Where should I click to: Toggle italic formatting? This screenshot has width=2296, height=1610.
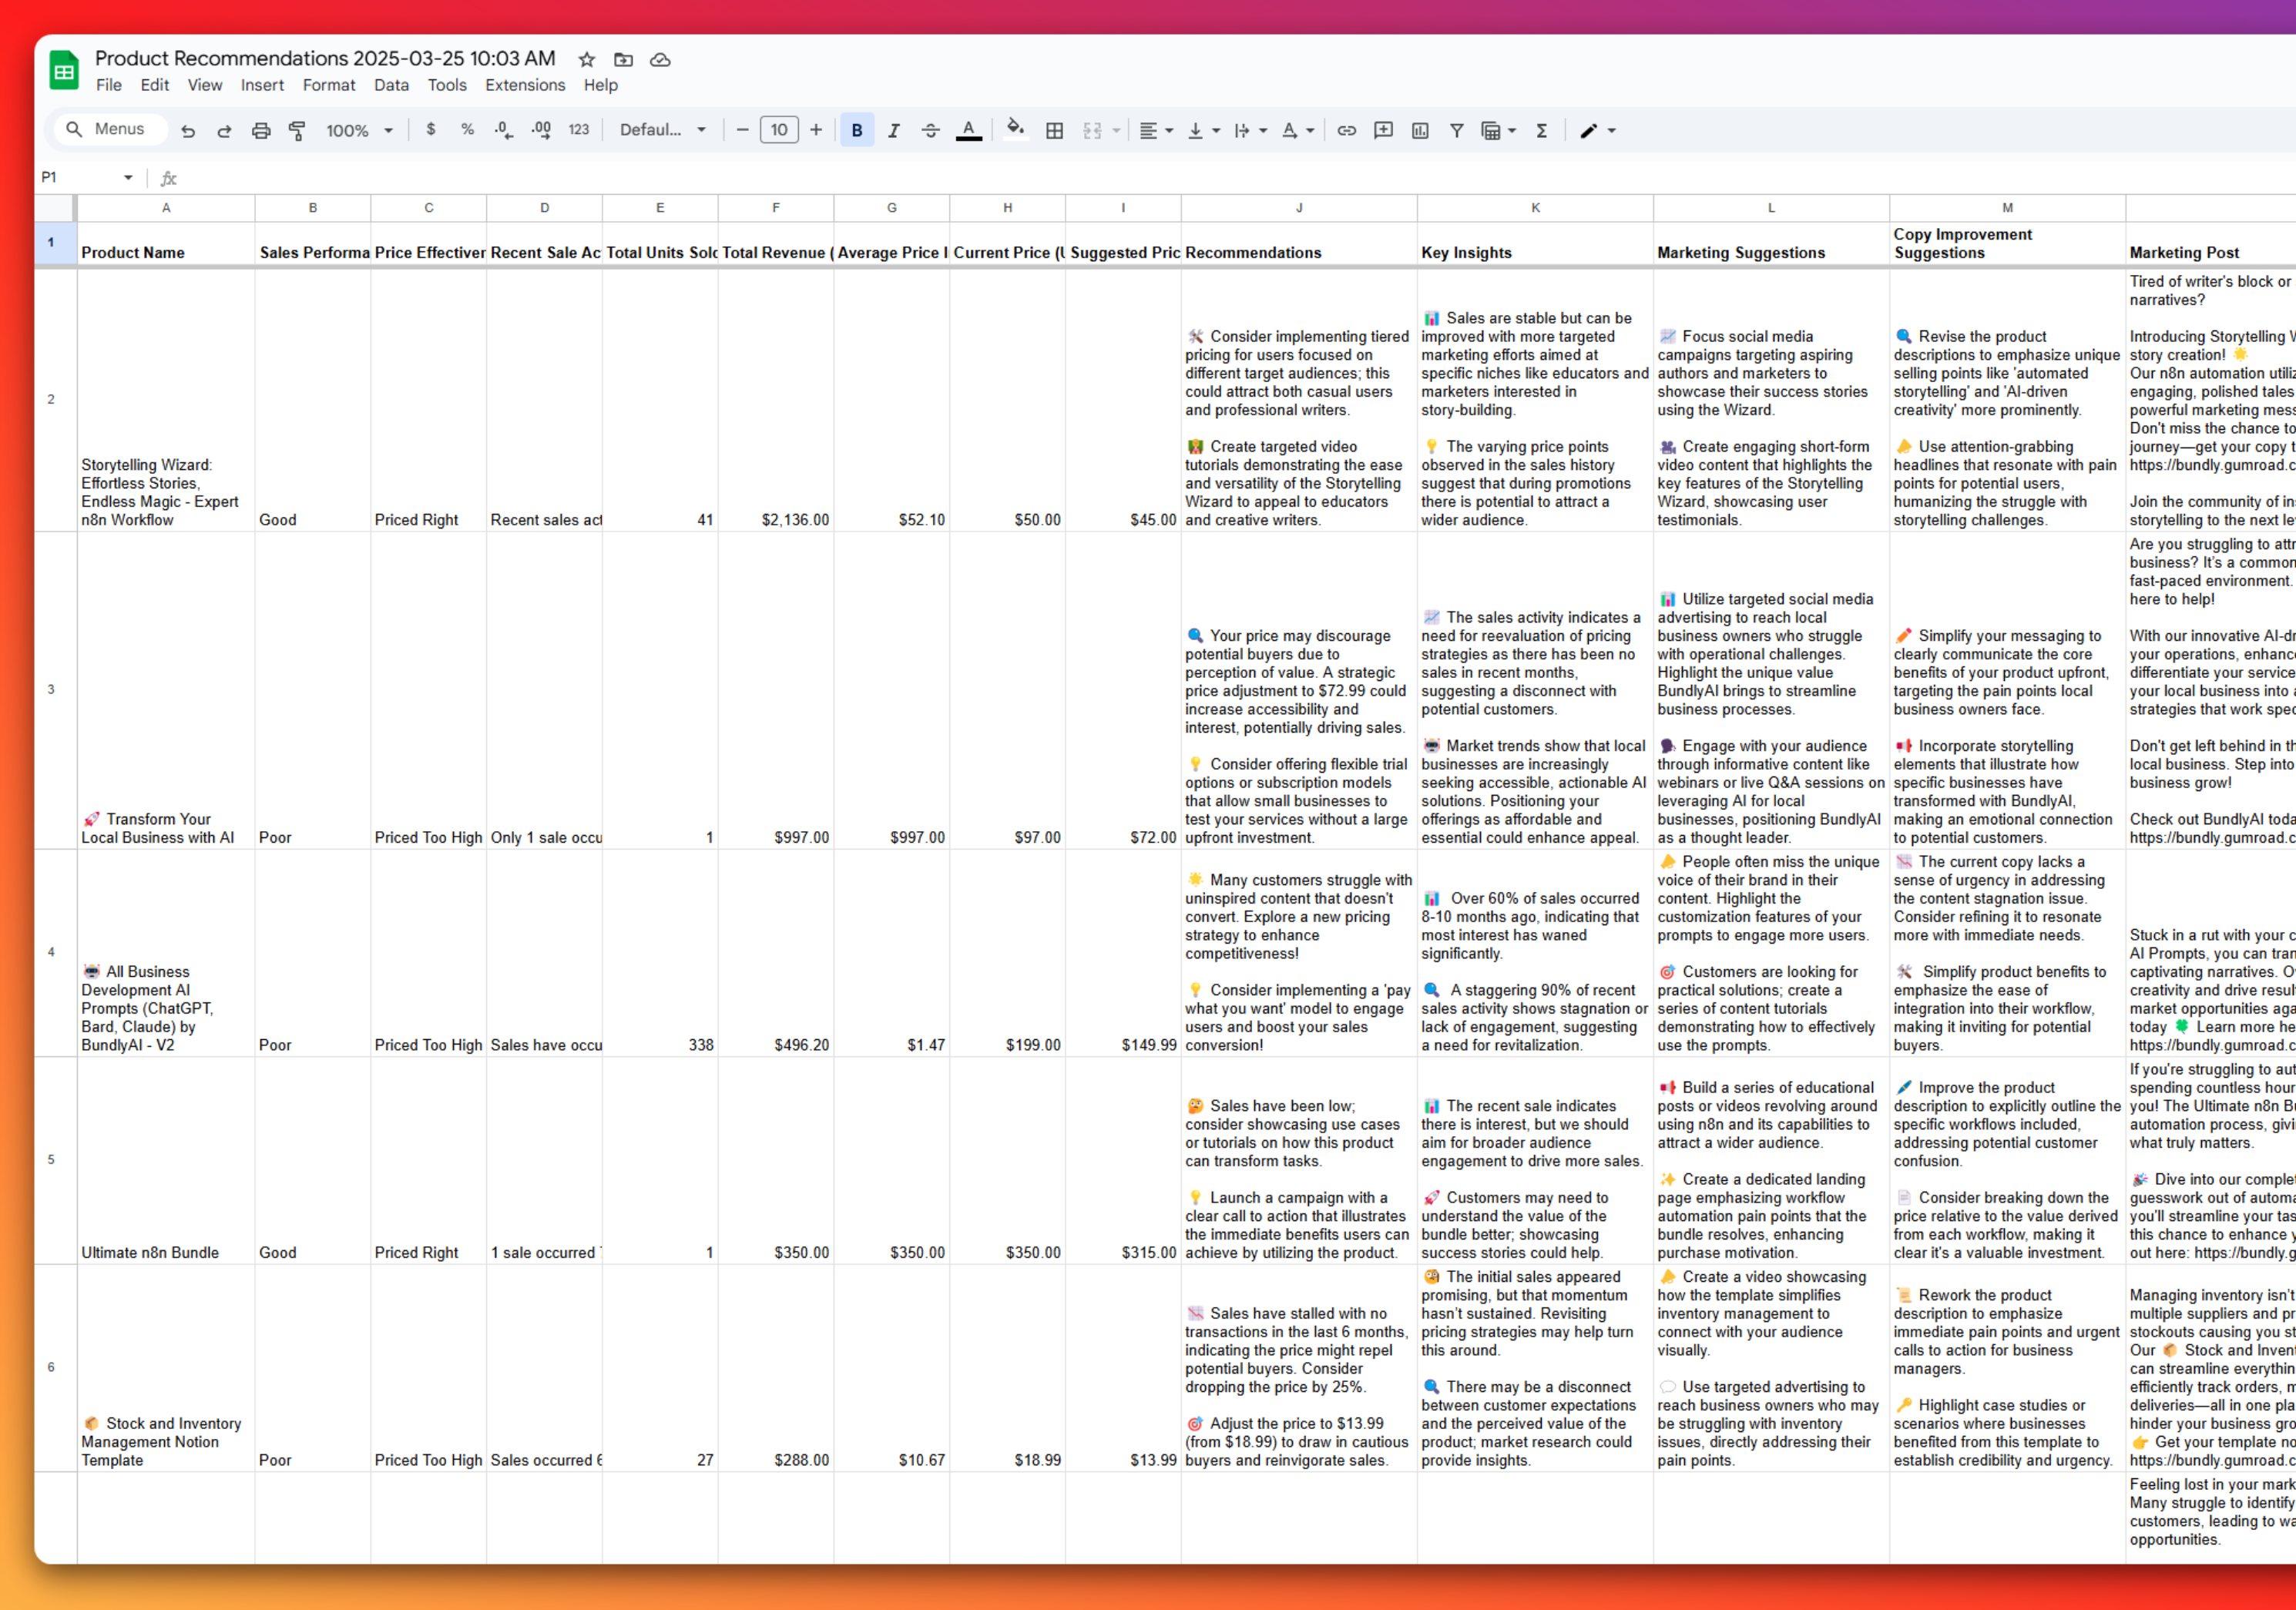pyautogui.click(x=894, y=130)
